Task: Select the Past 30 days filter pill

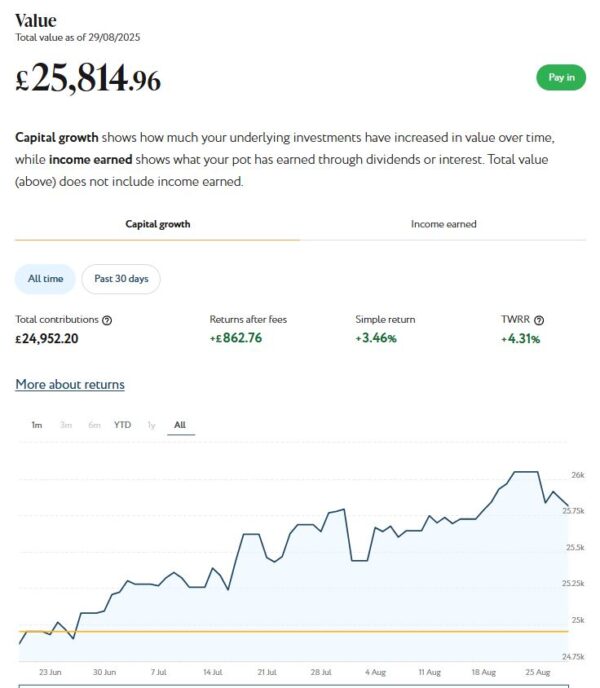Action: point(121,279)
